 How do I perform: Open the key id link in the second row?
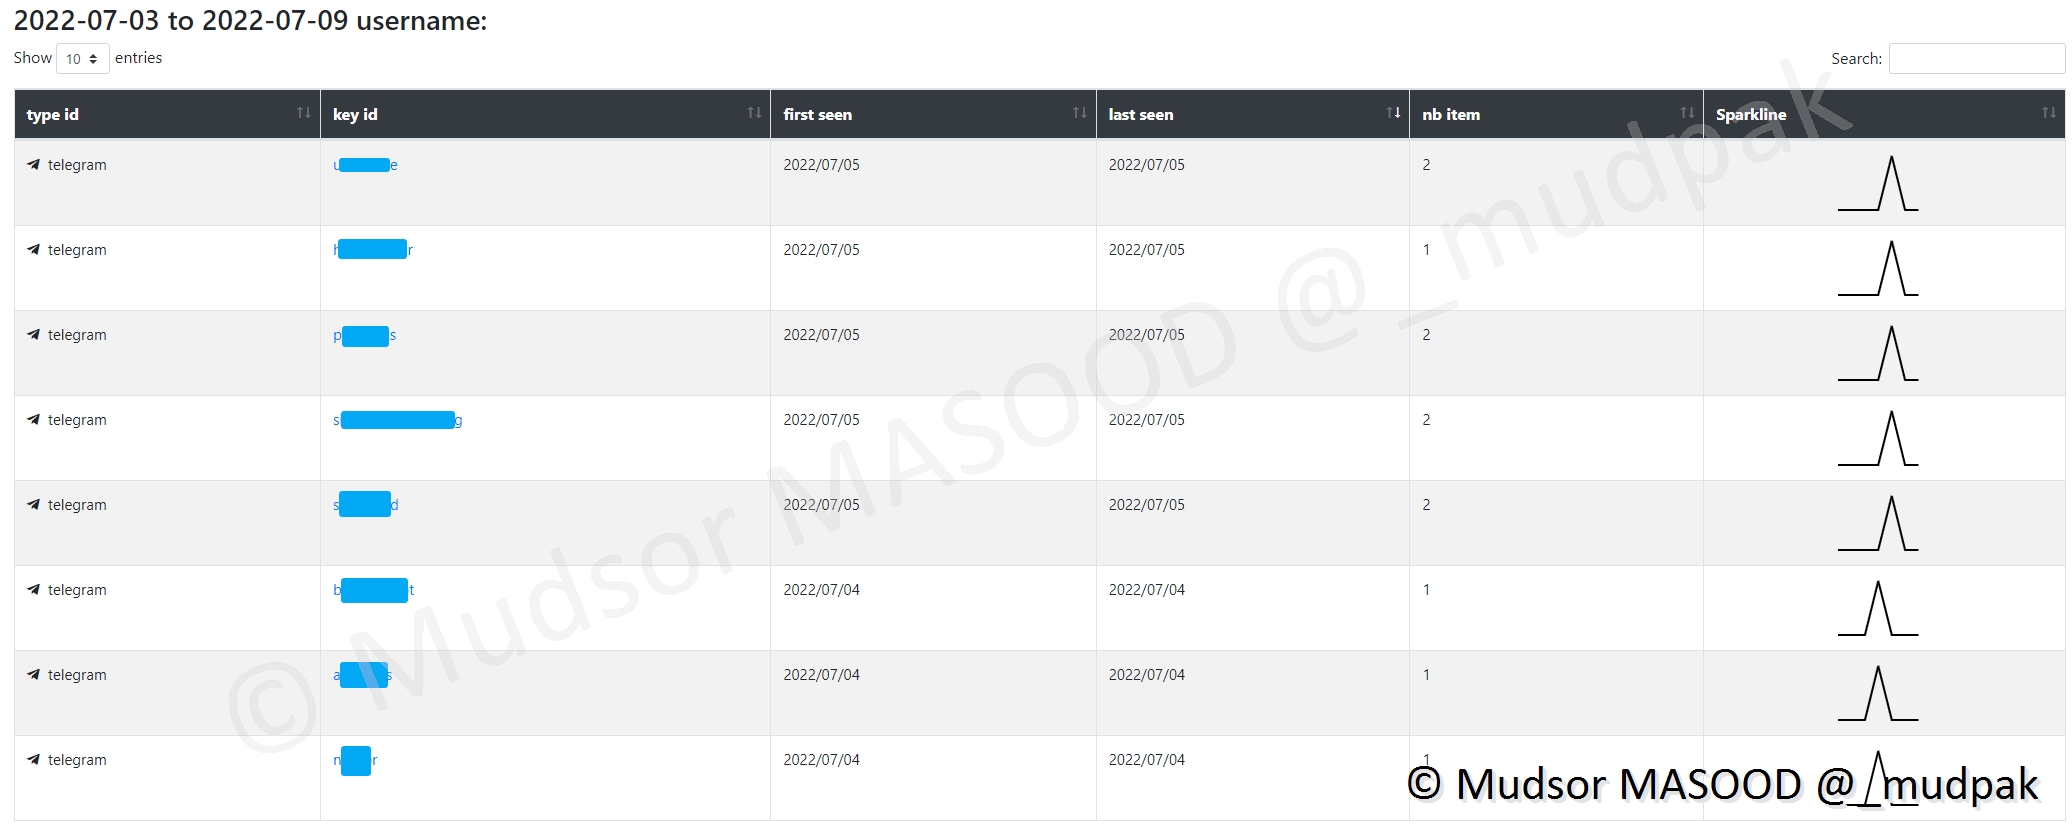click(372, 250)
